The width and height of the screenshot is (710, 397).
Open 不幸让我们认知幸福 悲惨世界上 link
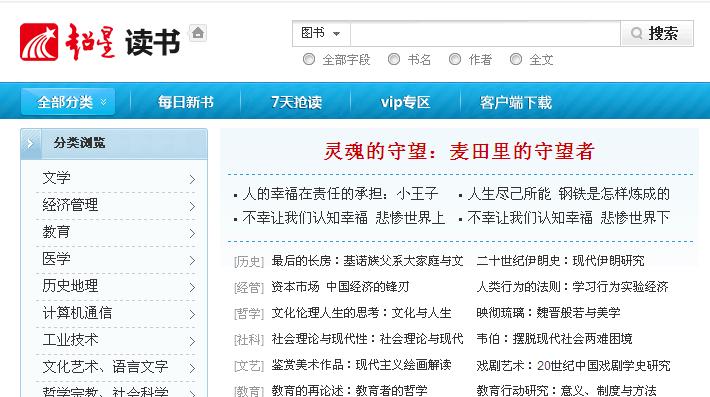click(x=343, y=218)
